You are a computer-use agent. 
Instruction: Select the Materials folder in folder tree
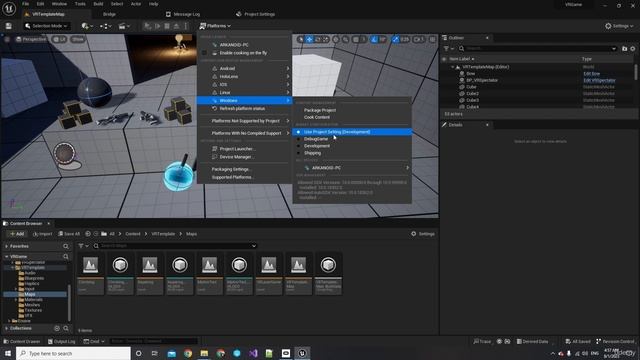point(33,300)
